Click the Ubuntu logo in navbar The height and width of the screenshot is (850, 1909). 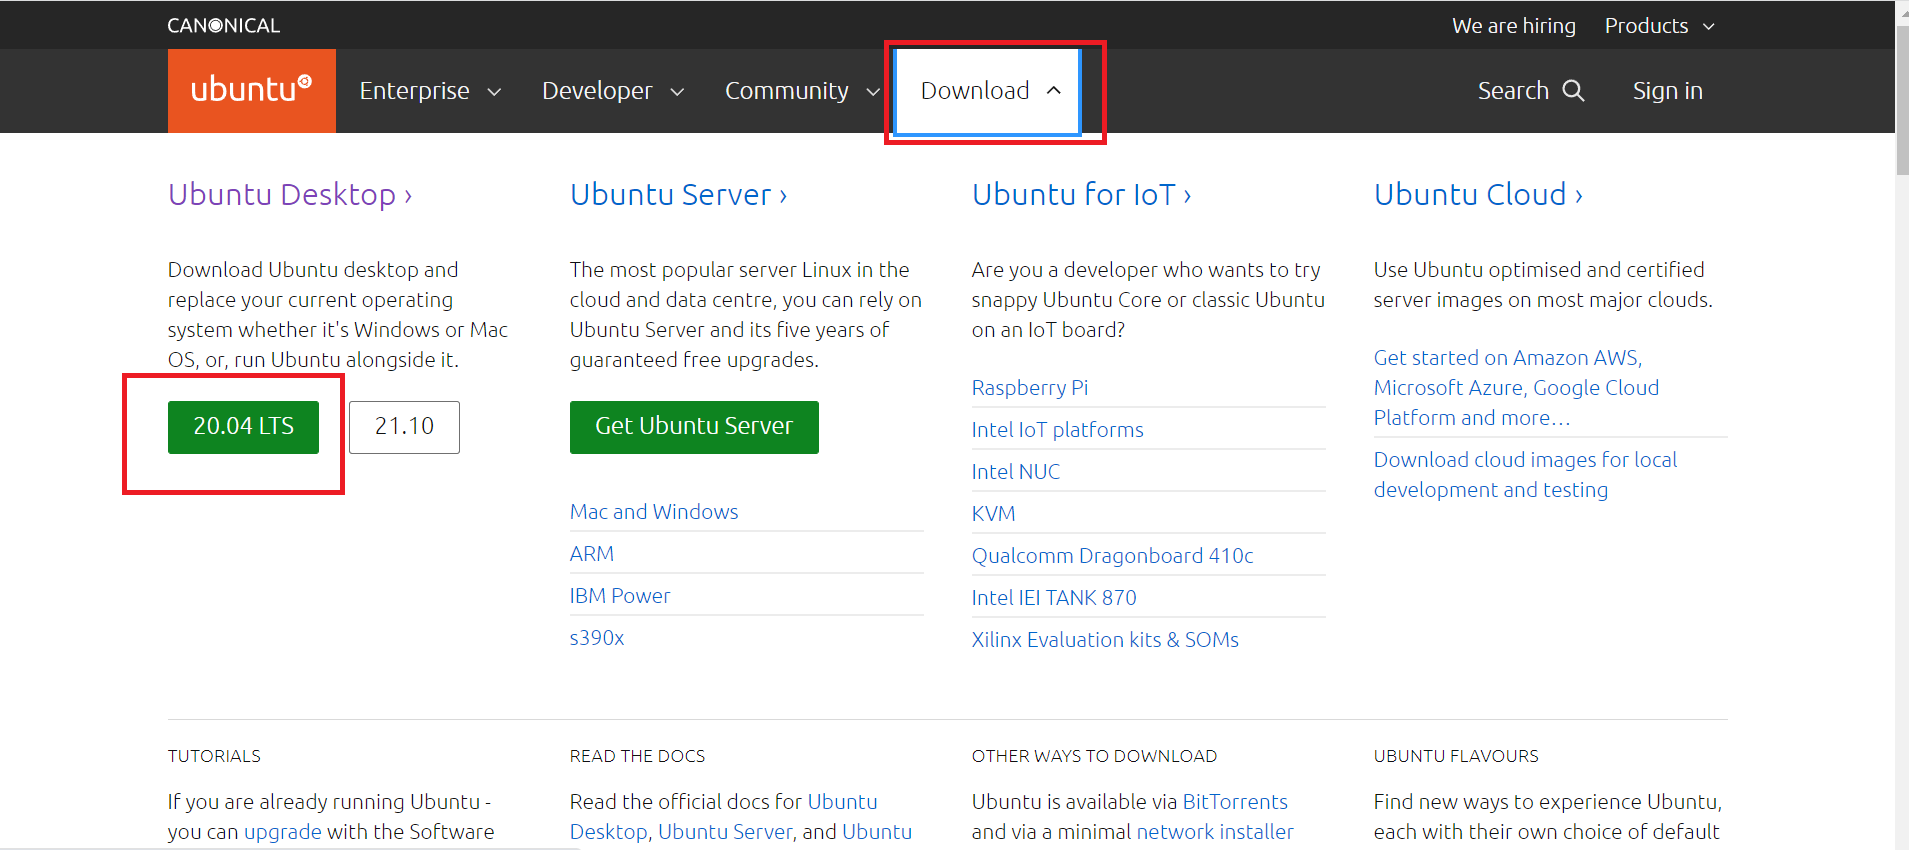point(251,90)
